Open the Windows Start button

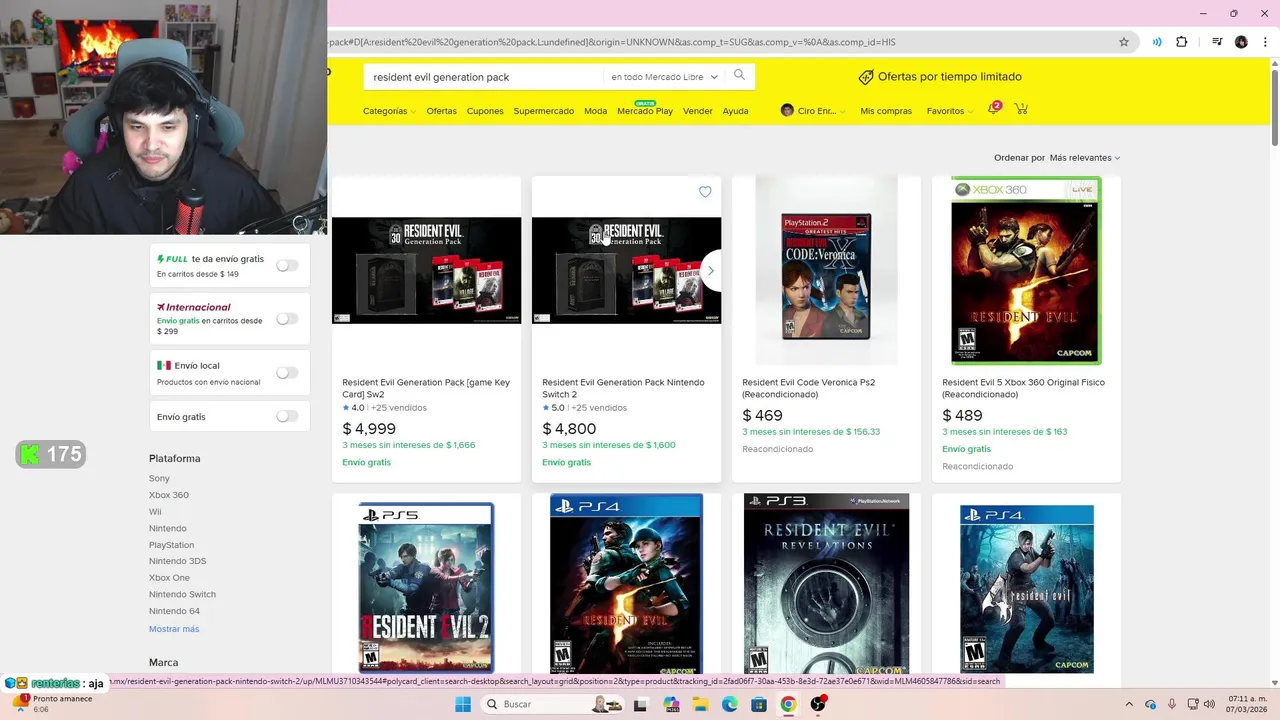click(x=463, y=704)
